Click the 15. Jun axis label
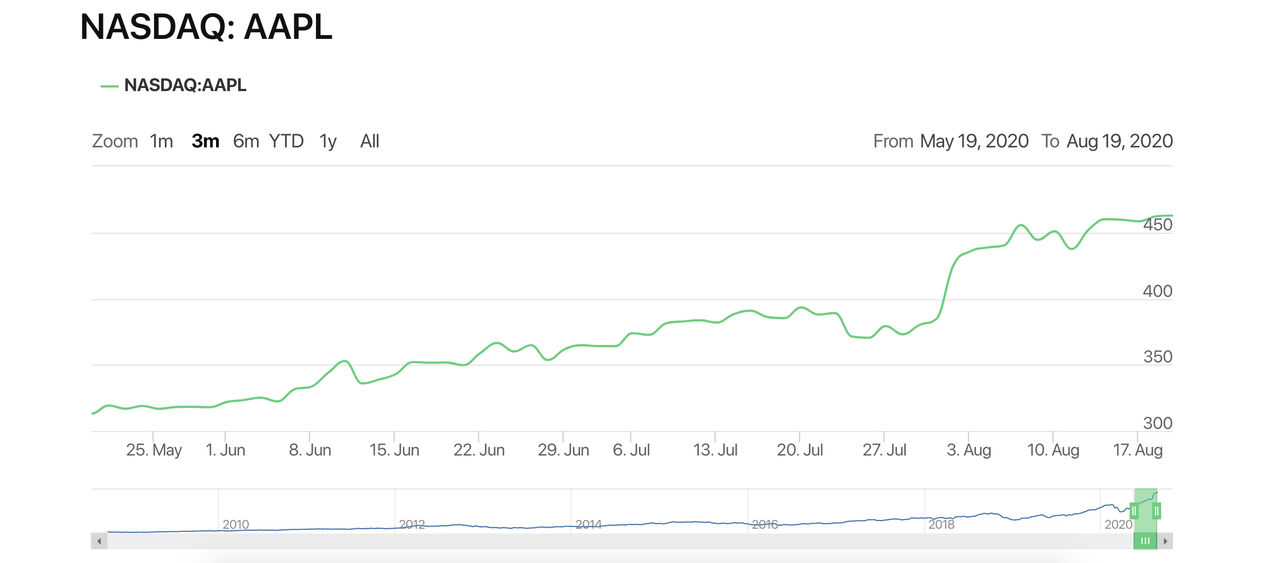Screen dimensions: 1280x563 tap(394, 450)
